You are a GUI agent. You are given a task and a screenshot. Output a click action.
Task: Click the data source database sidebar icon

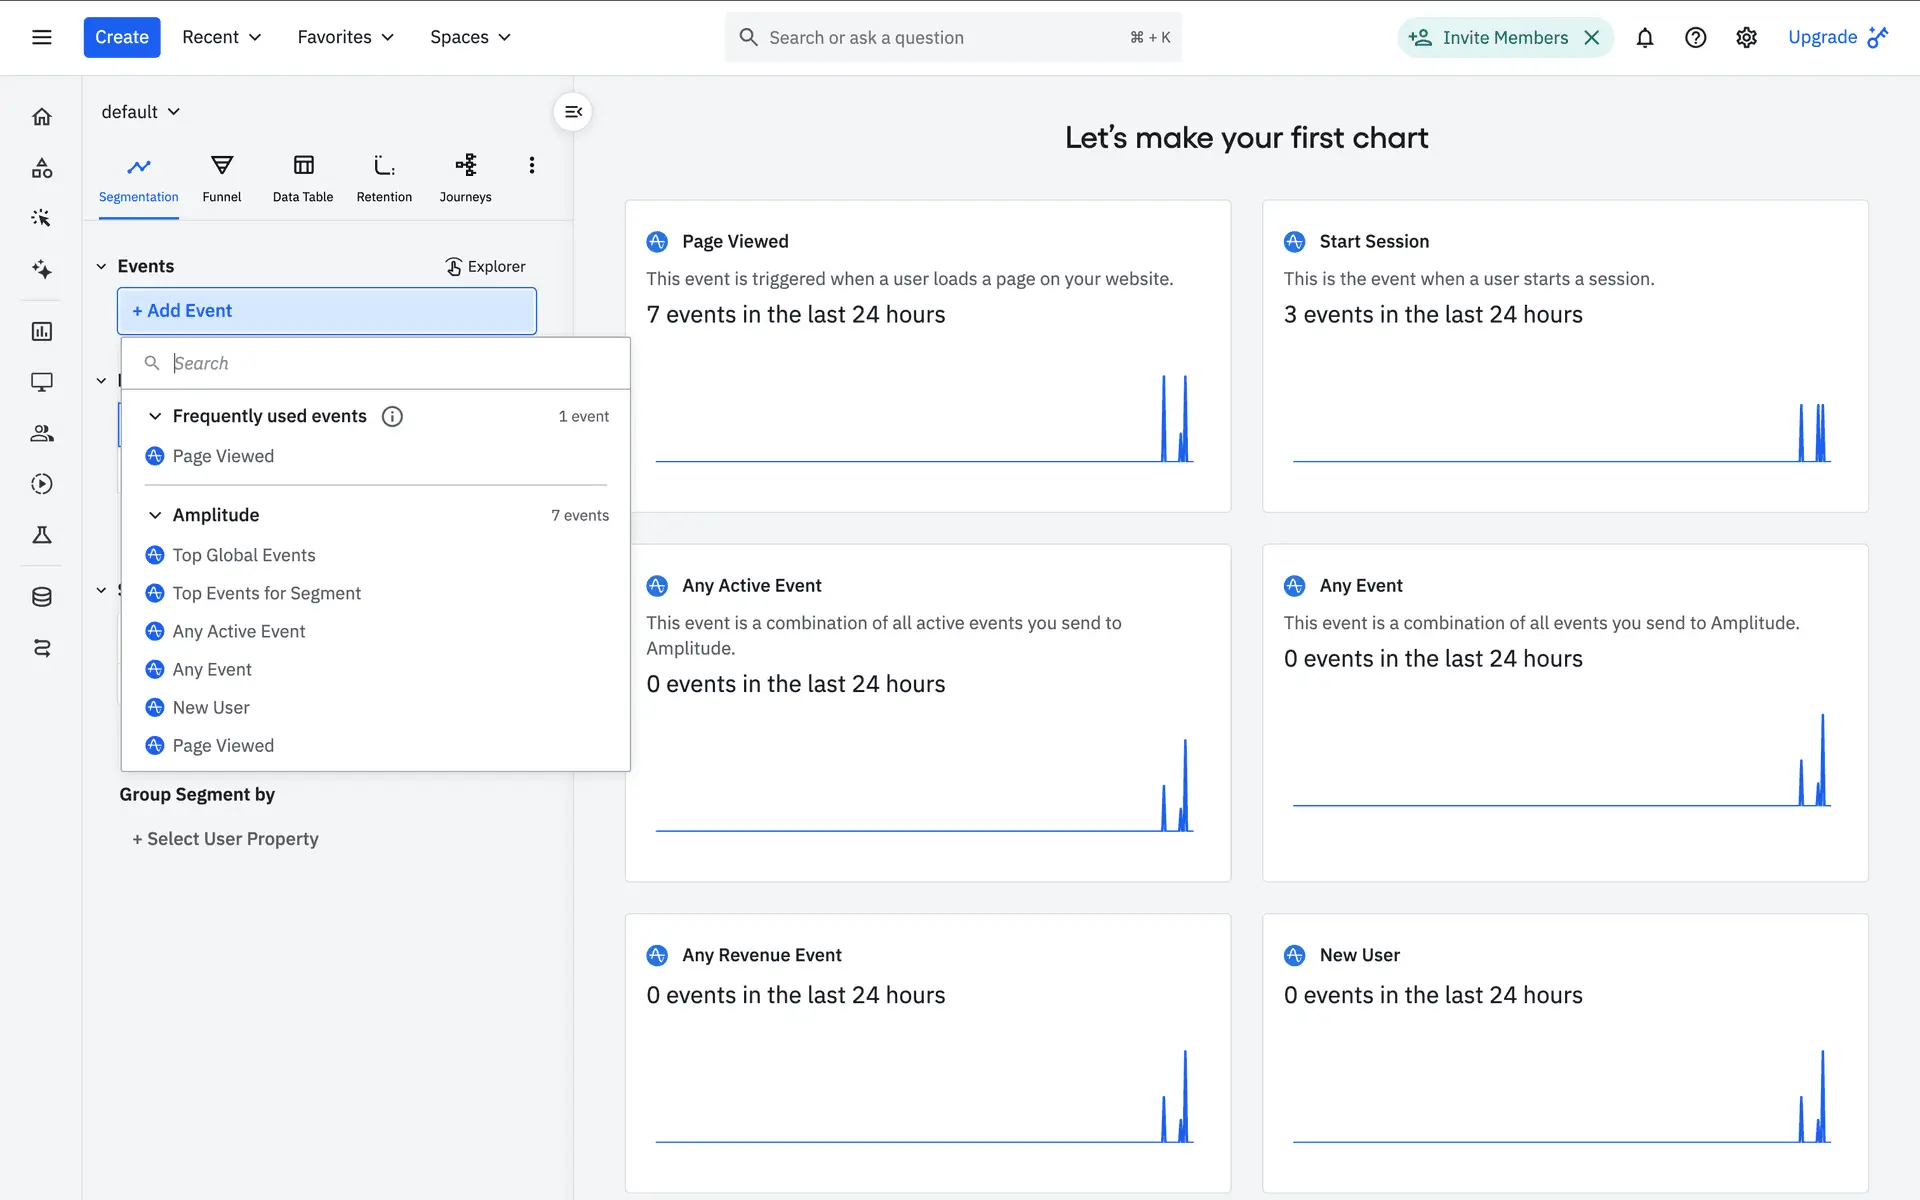(42, 597)
